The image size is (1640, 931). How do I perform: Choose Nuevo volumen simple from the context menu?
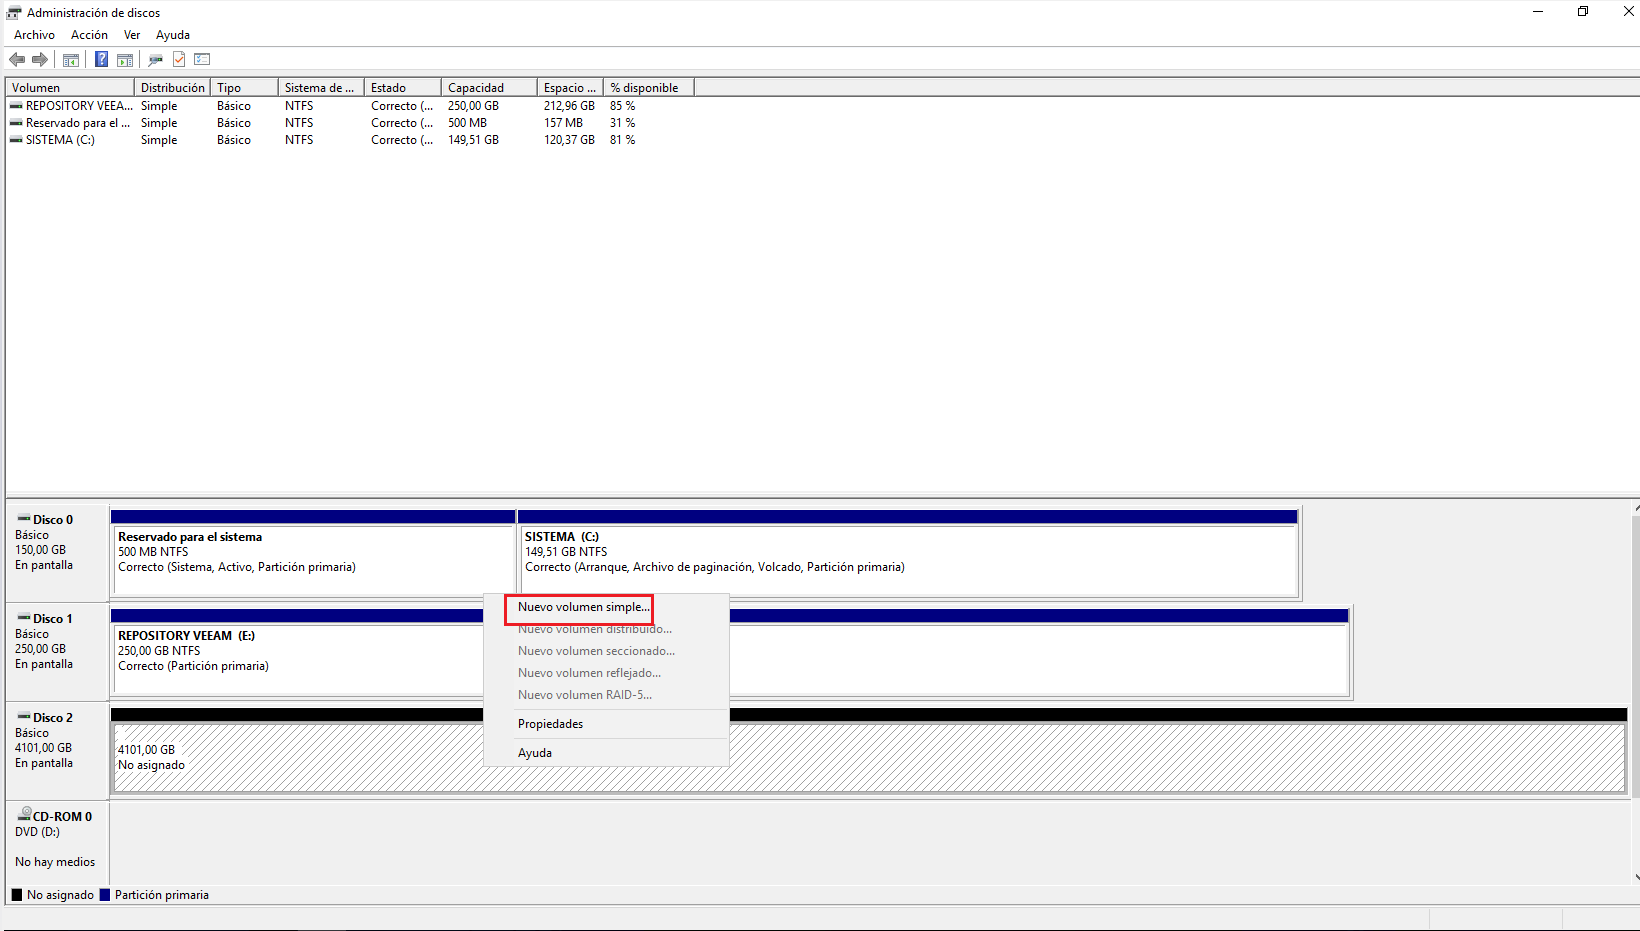pos(580,607)
